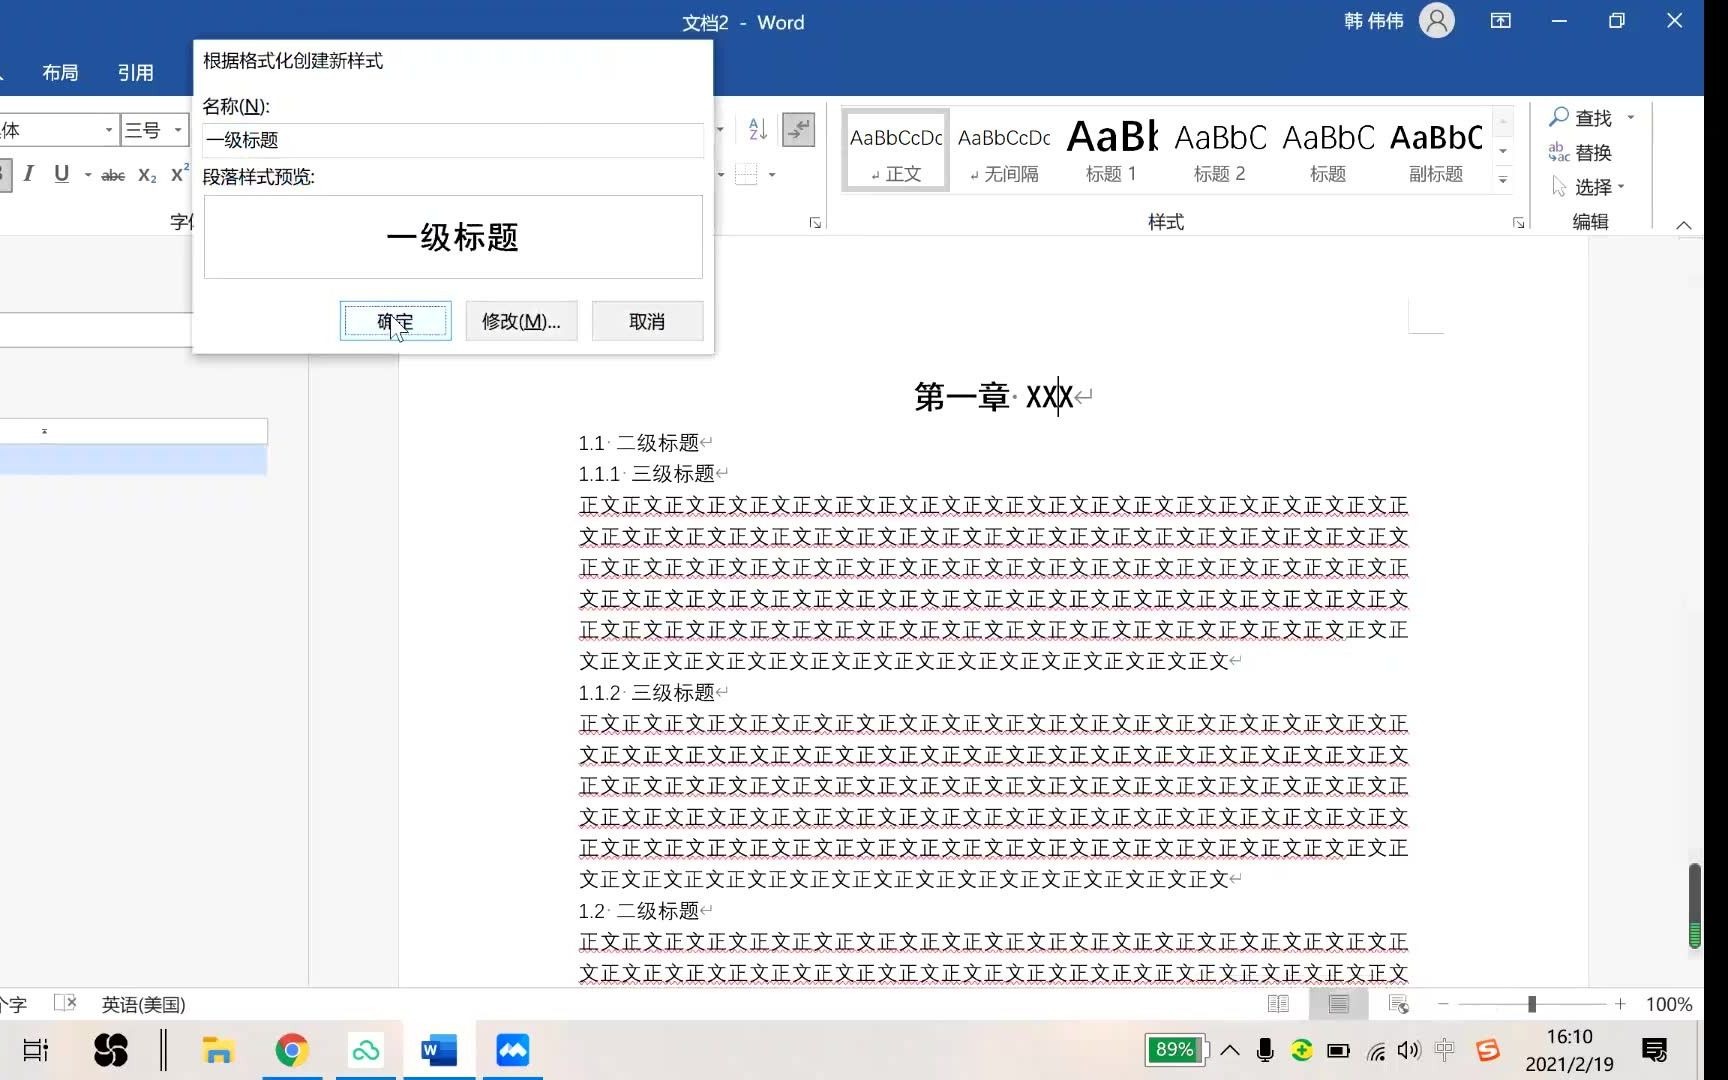The image size is (1728, 1080).
Task: Open the 选择 (Select) dropdown
Action: pyautogui.click(x=1592, y=186)
